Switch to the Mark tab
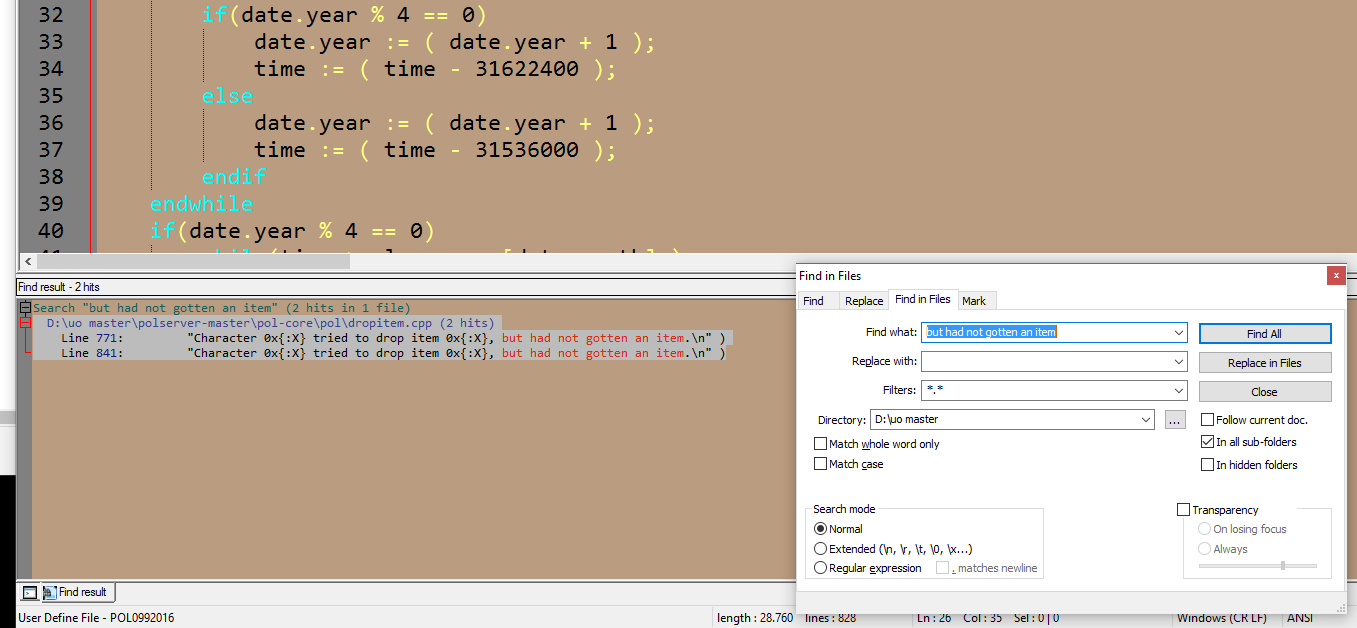The height and width of the screenshot is (628, 1357). point(973,301)
